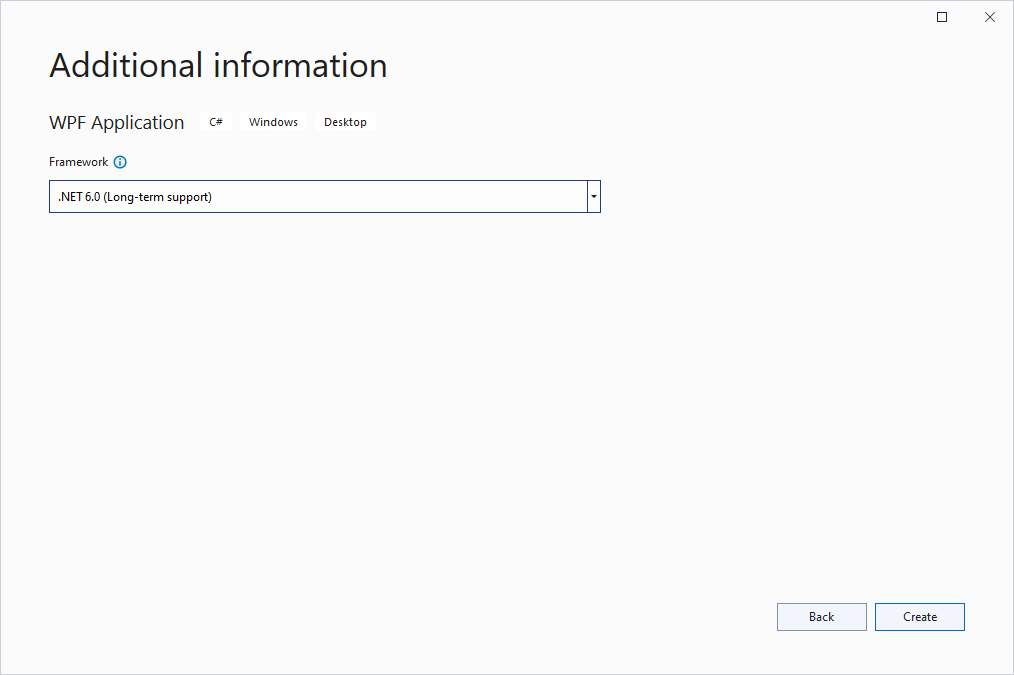Image resolution: width=1014 pixels, height=675 pixels.
Task: Click the X icon at top right
Action: (990, 17)
